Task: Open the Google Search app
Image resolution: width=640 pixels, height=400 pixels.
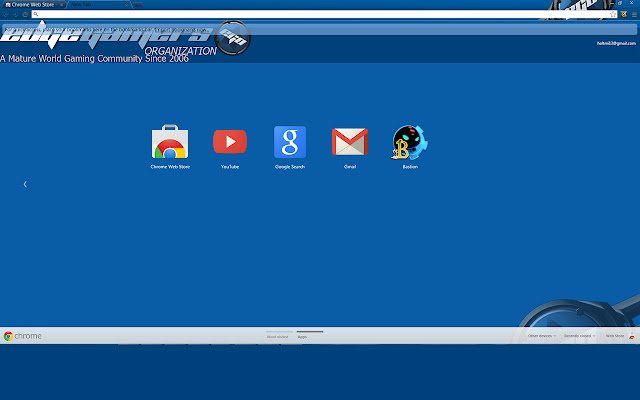Action: 290,142
